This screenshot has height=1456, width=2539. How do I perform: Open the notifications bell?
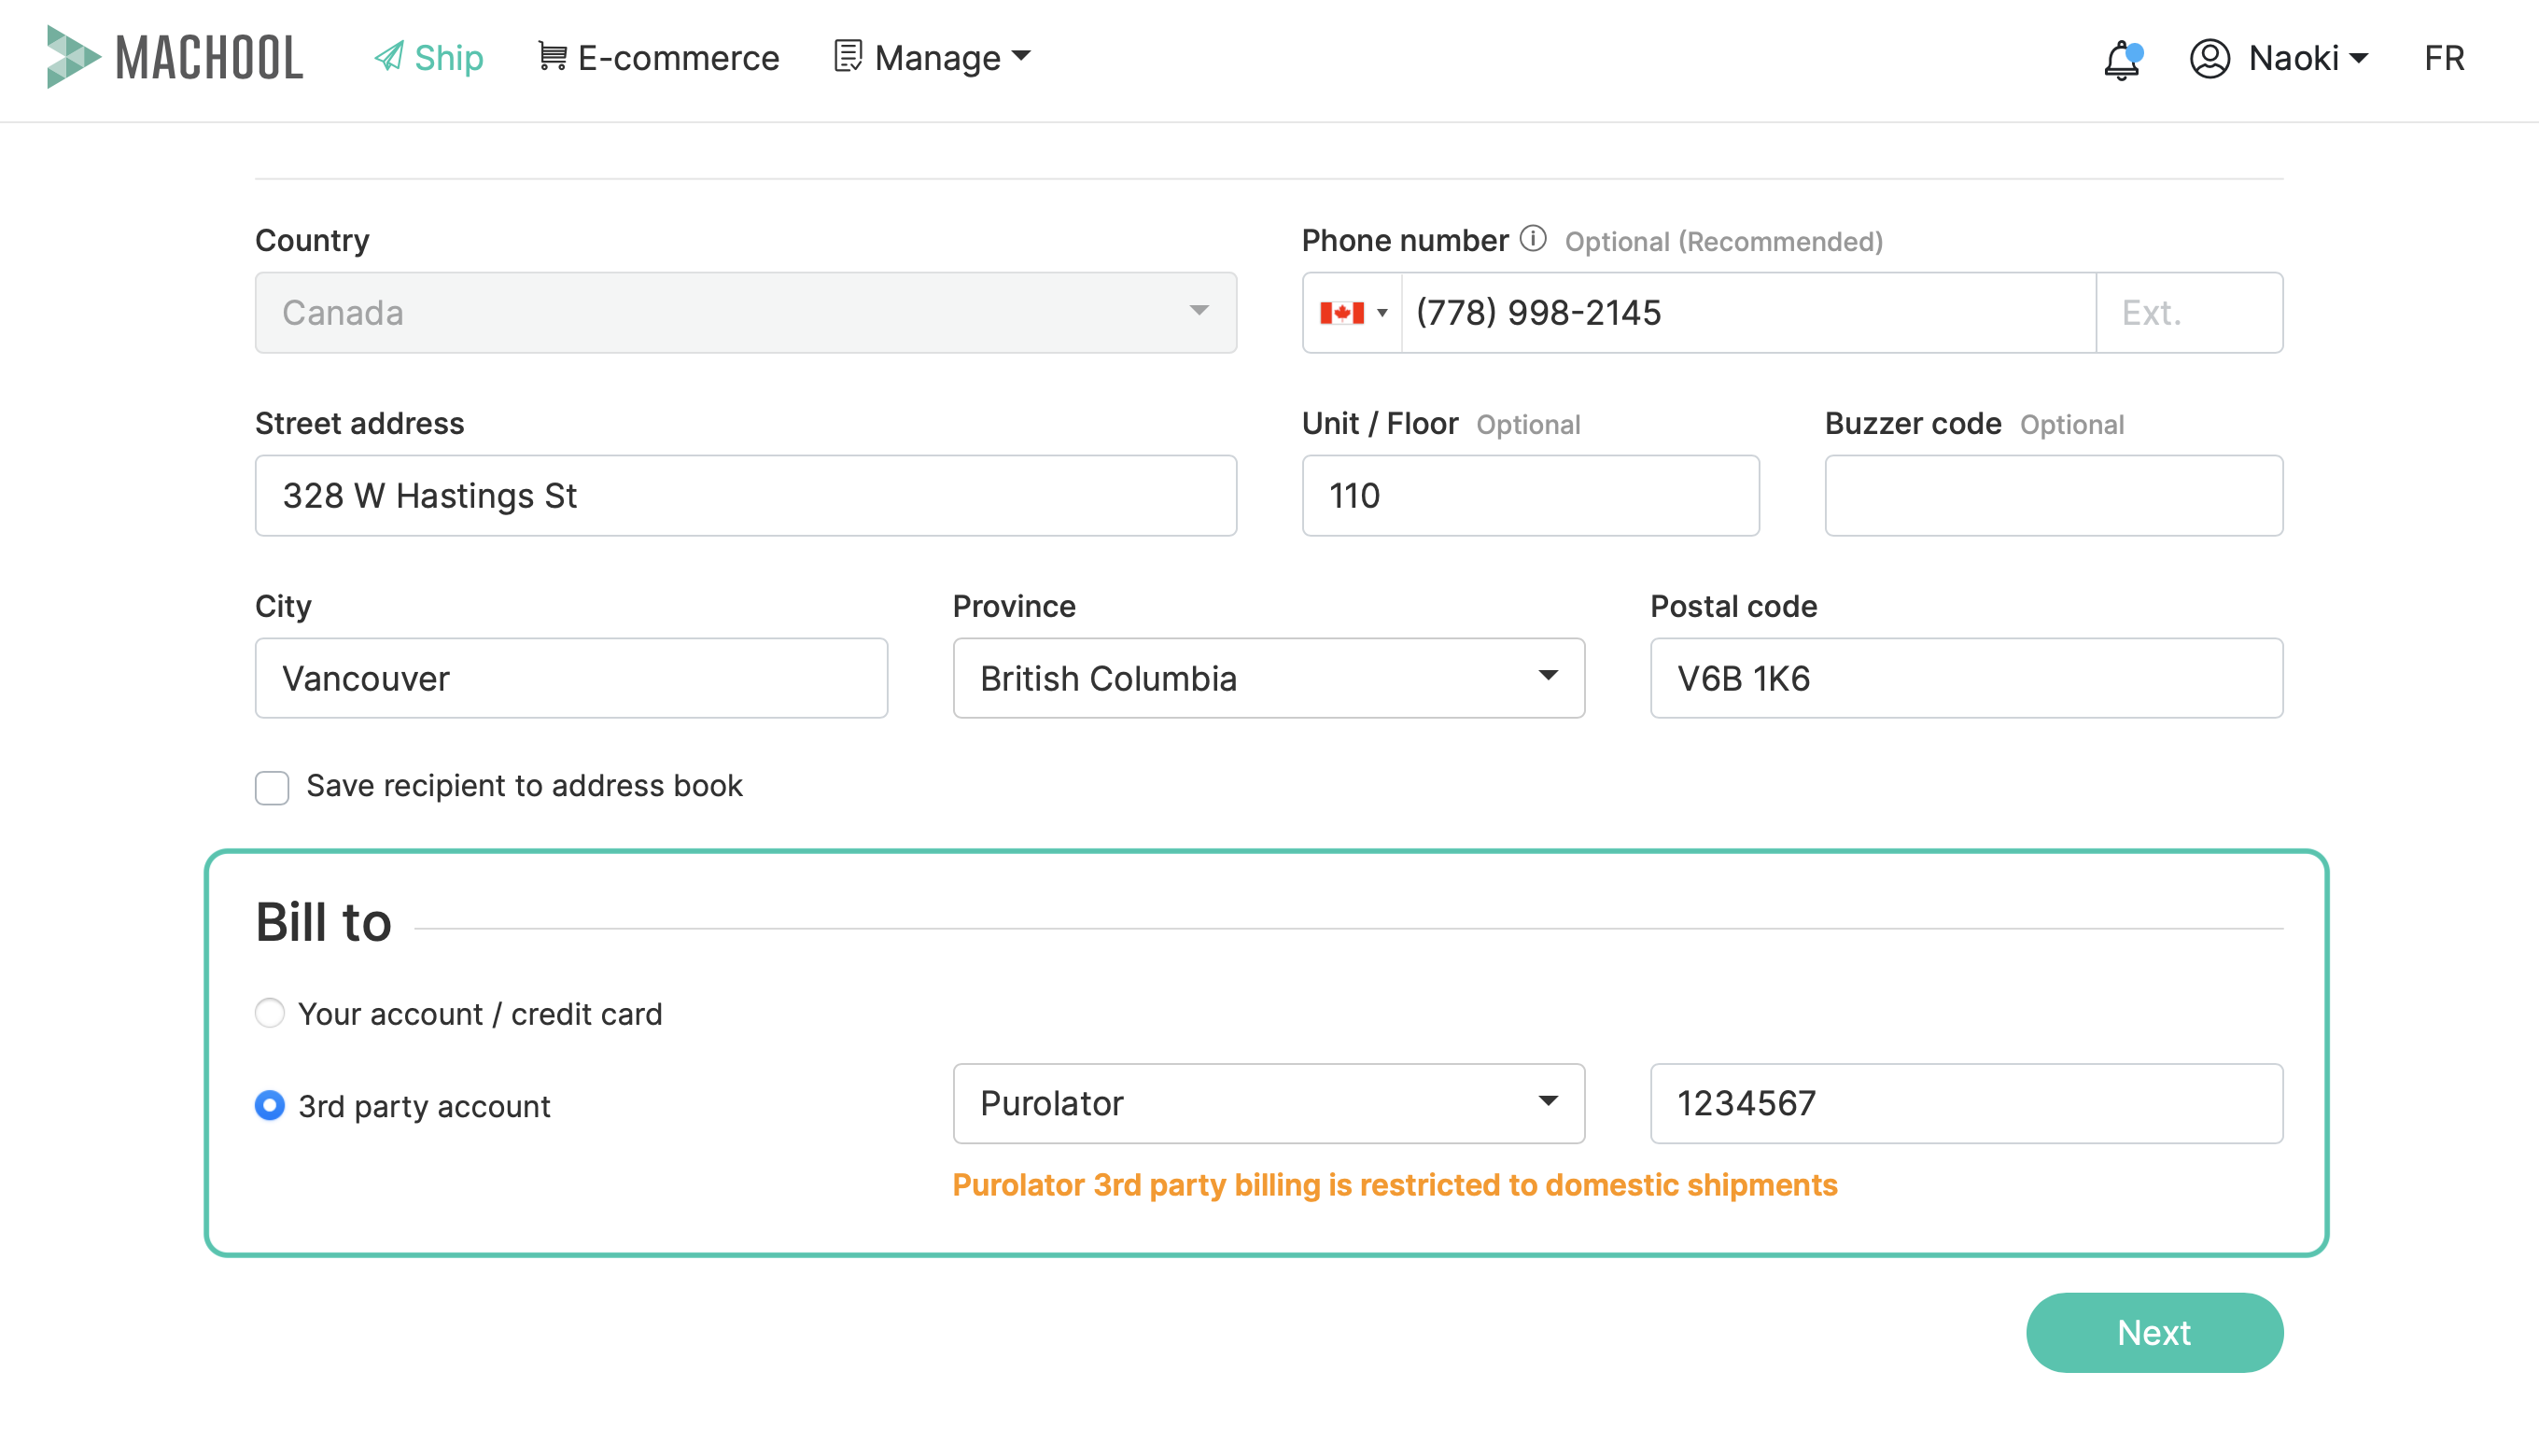pyautogui.click(x=2121, y=59)
